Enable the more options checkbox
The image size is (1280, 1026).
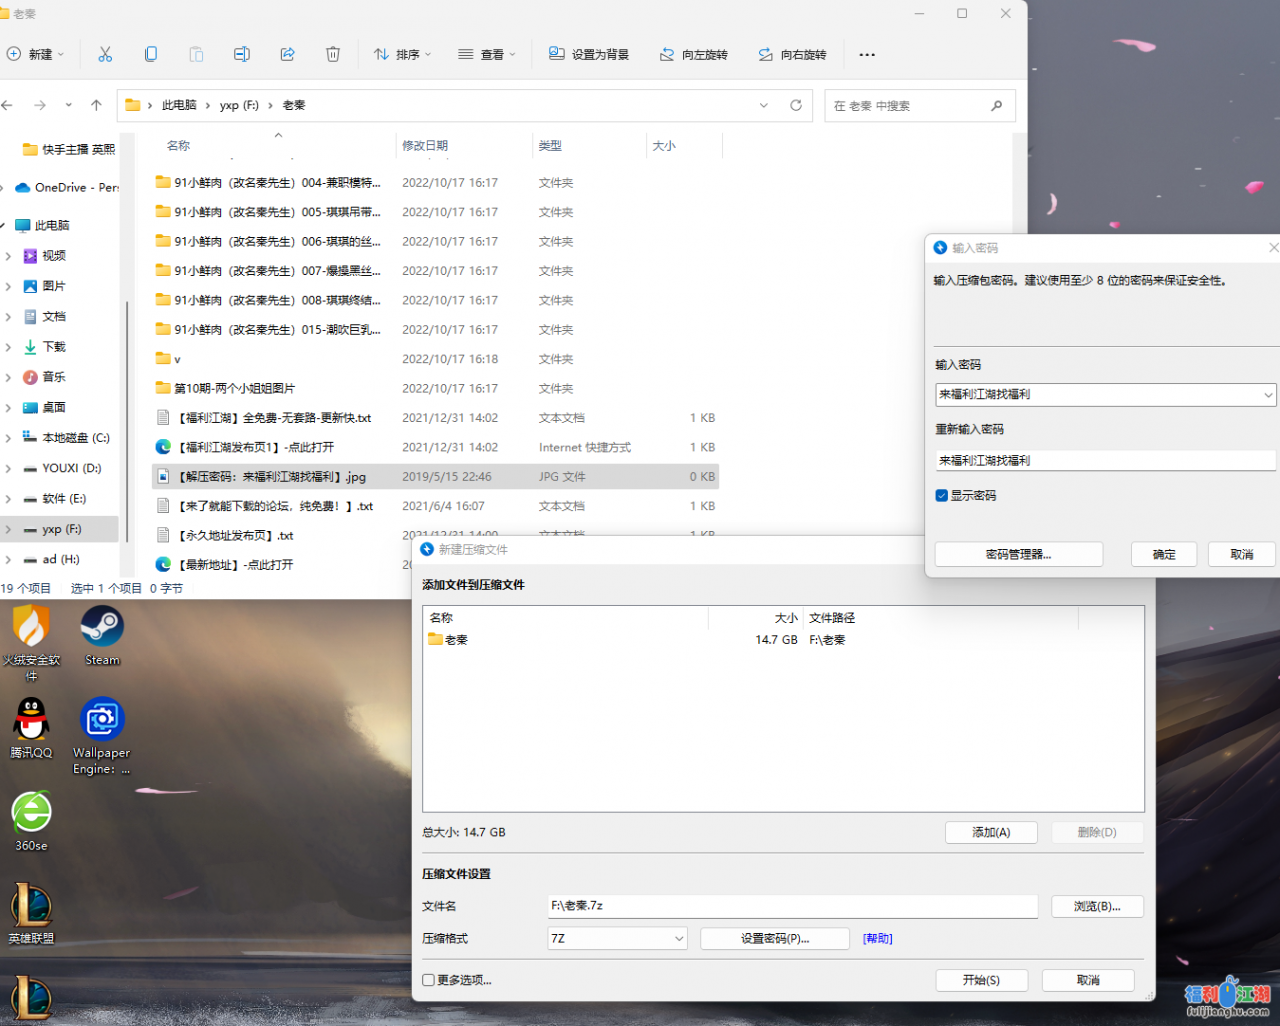[x=429, y=980]
